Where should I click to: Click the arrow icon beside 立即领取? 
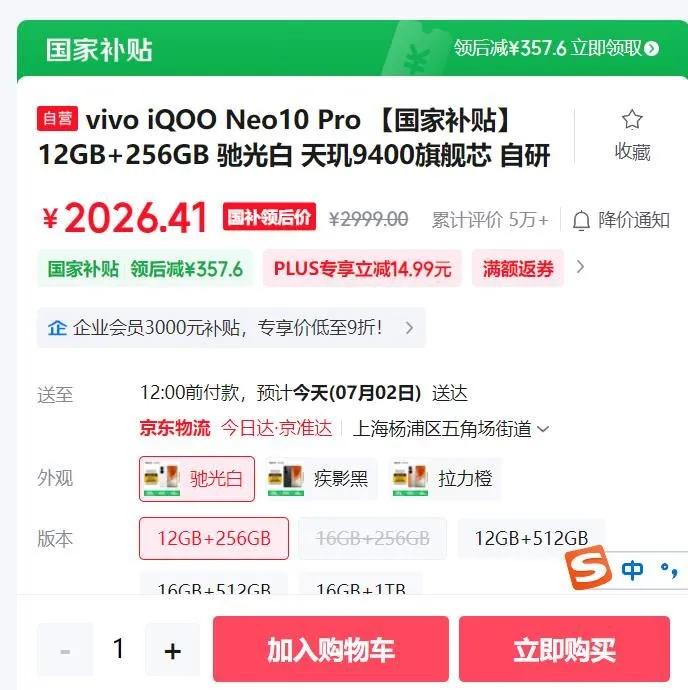point(651,48)
